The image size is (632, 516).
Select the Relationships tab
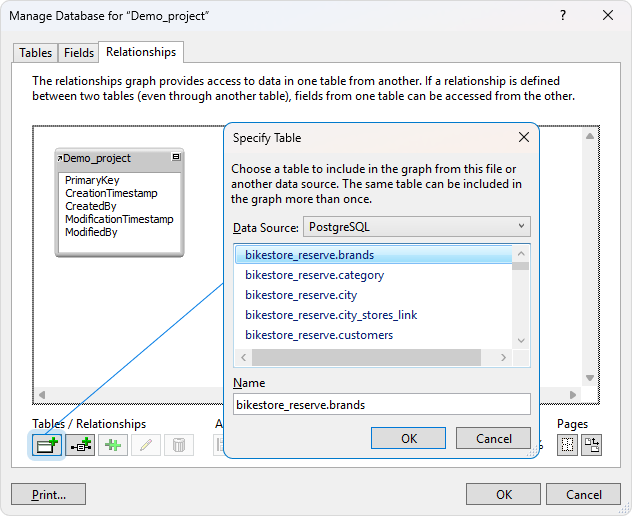pos(141,52)
